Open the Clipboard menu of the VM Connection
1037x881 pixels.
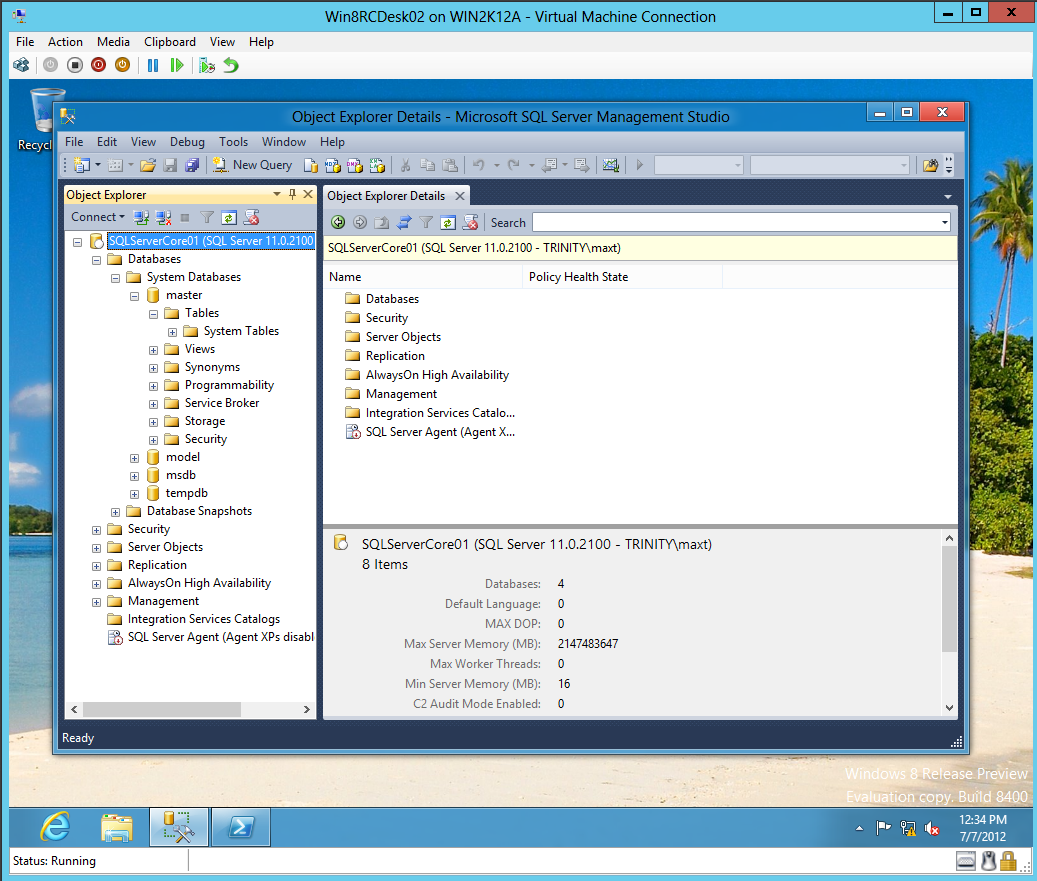pyautogui.click(x=170, y=42)
